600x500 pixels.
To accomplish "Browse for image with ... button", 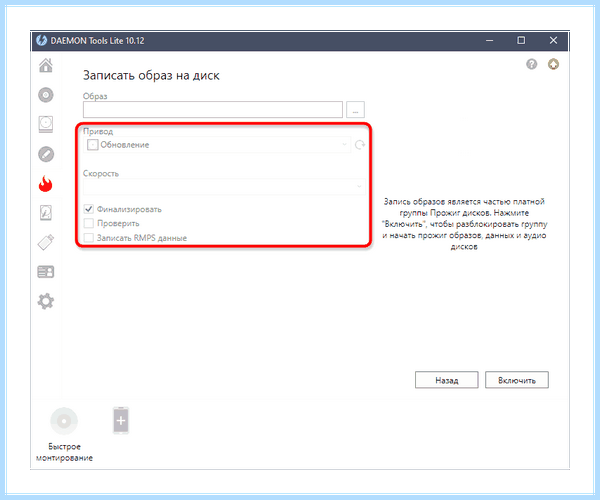I will coord(355,110).
